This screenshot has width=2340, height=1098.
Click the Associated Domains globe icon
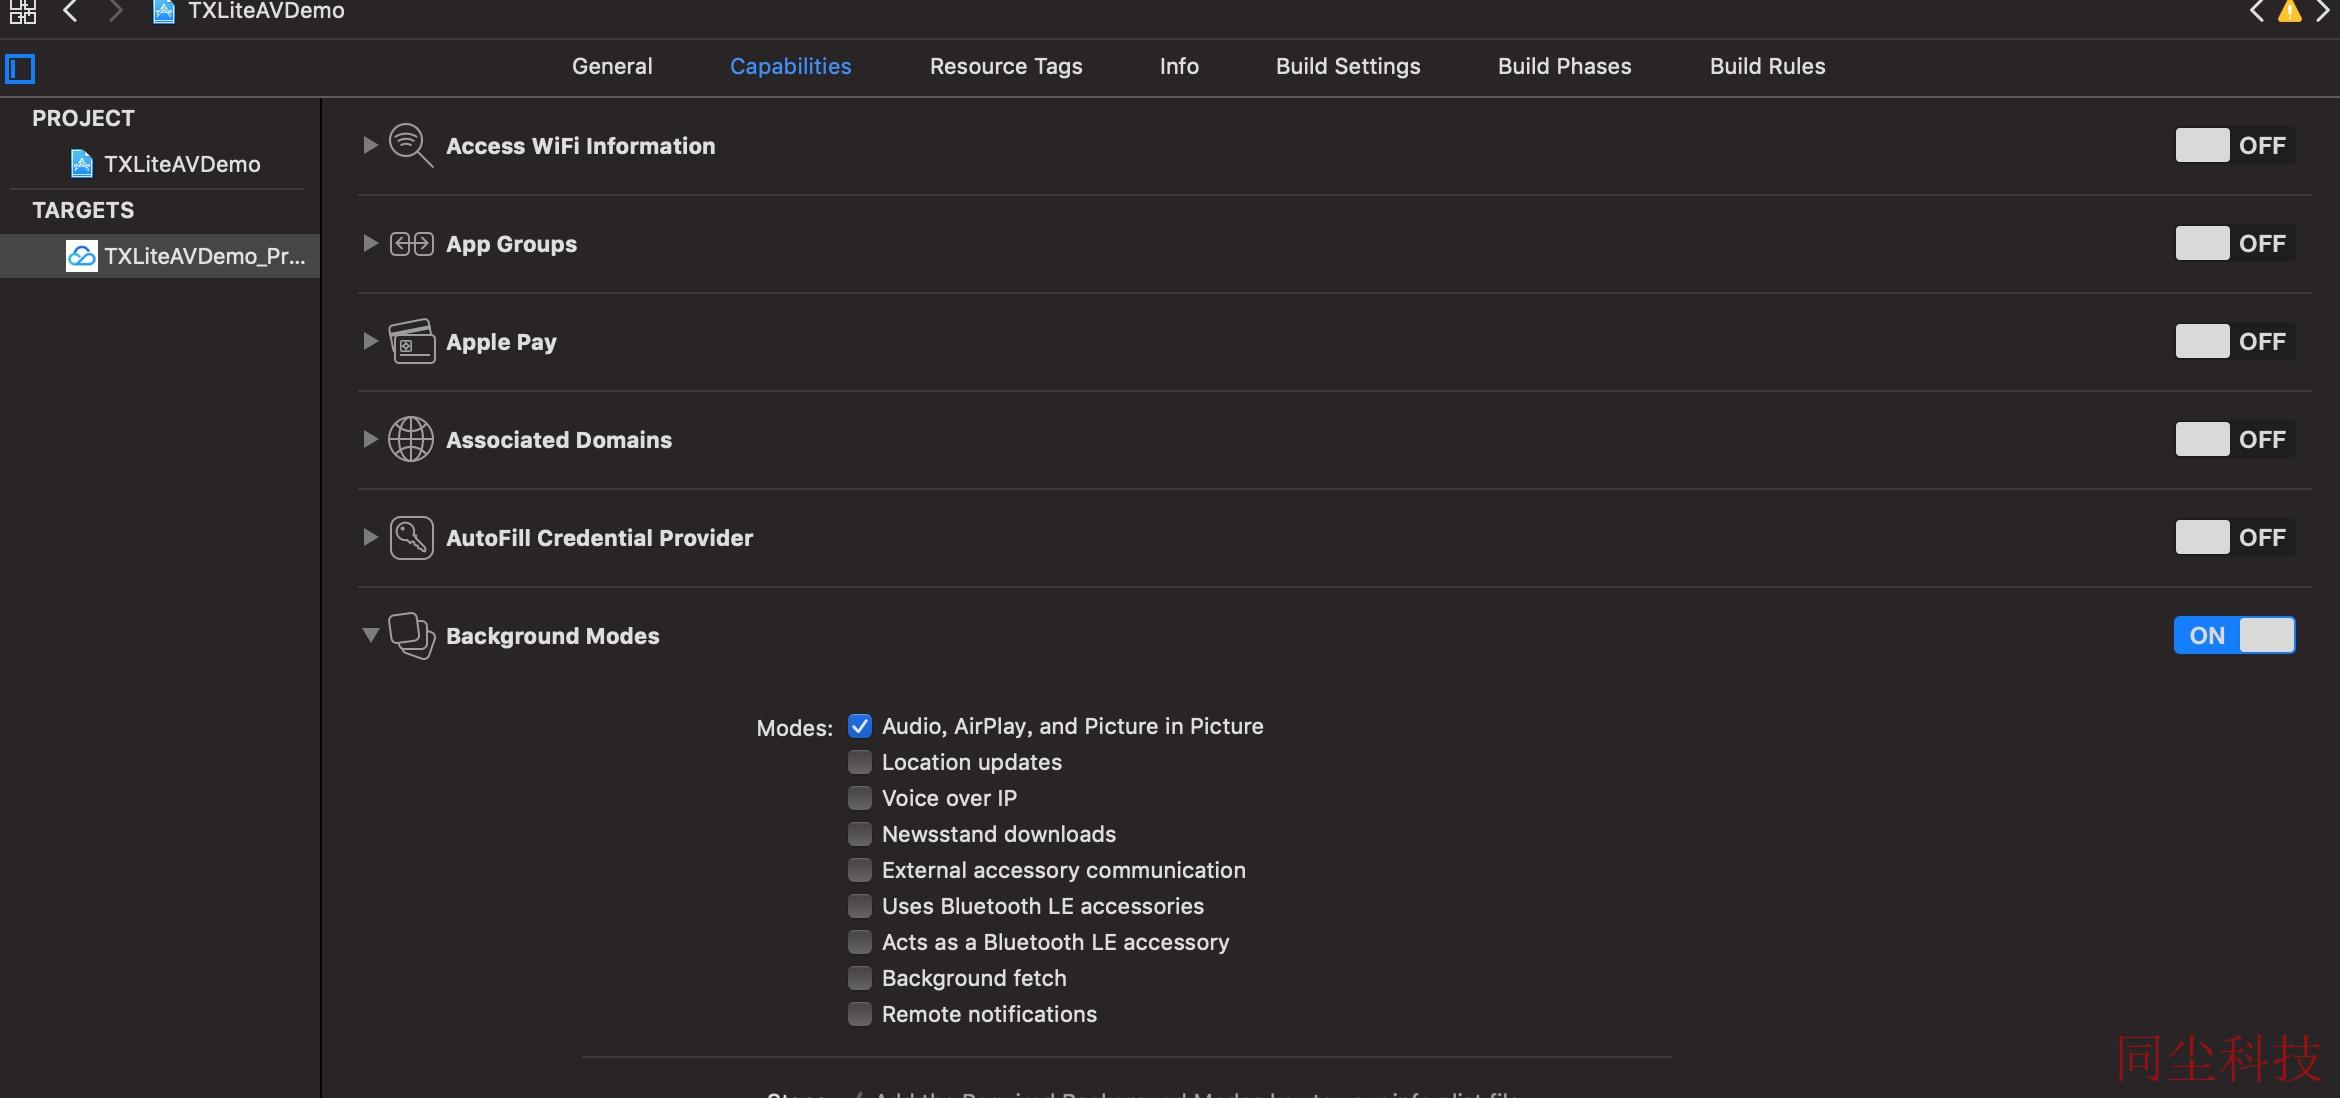pos(411,440)
